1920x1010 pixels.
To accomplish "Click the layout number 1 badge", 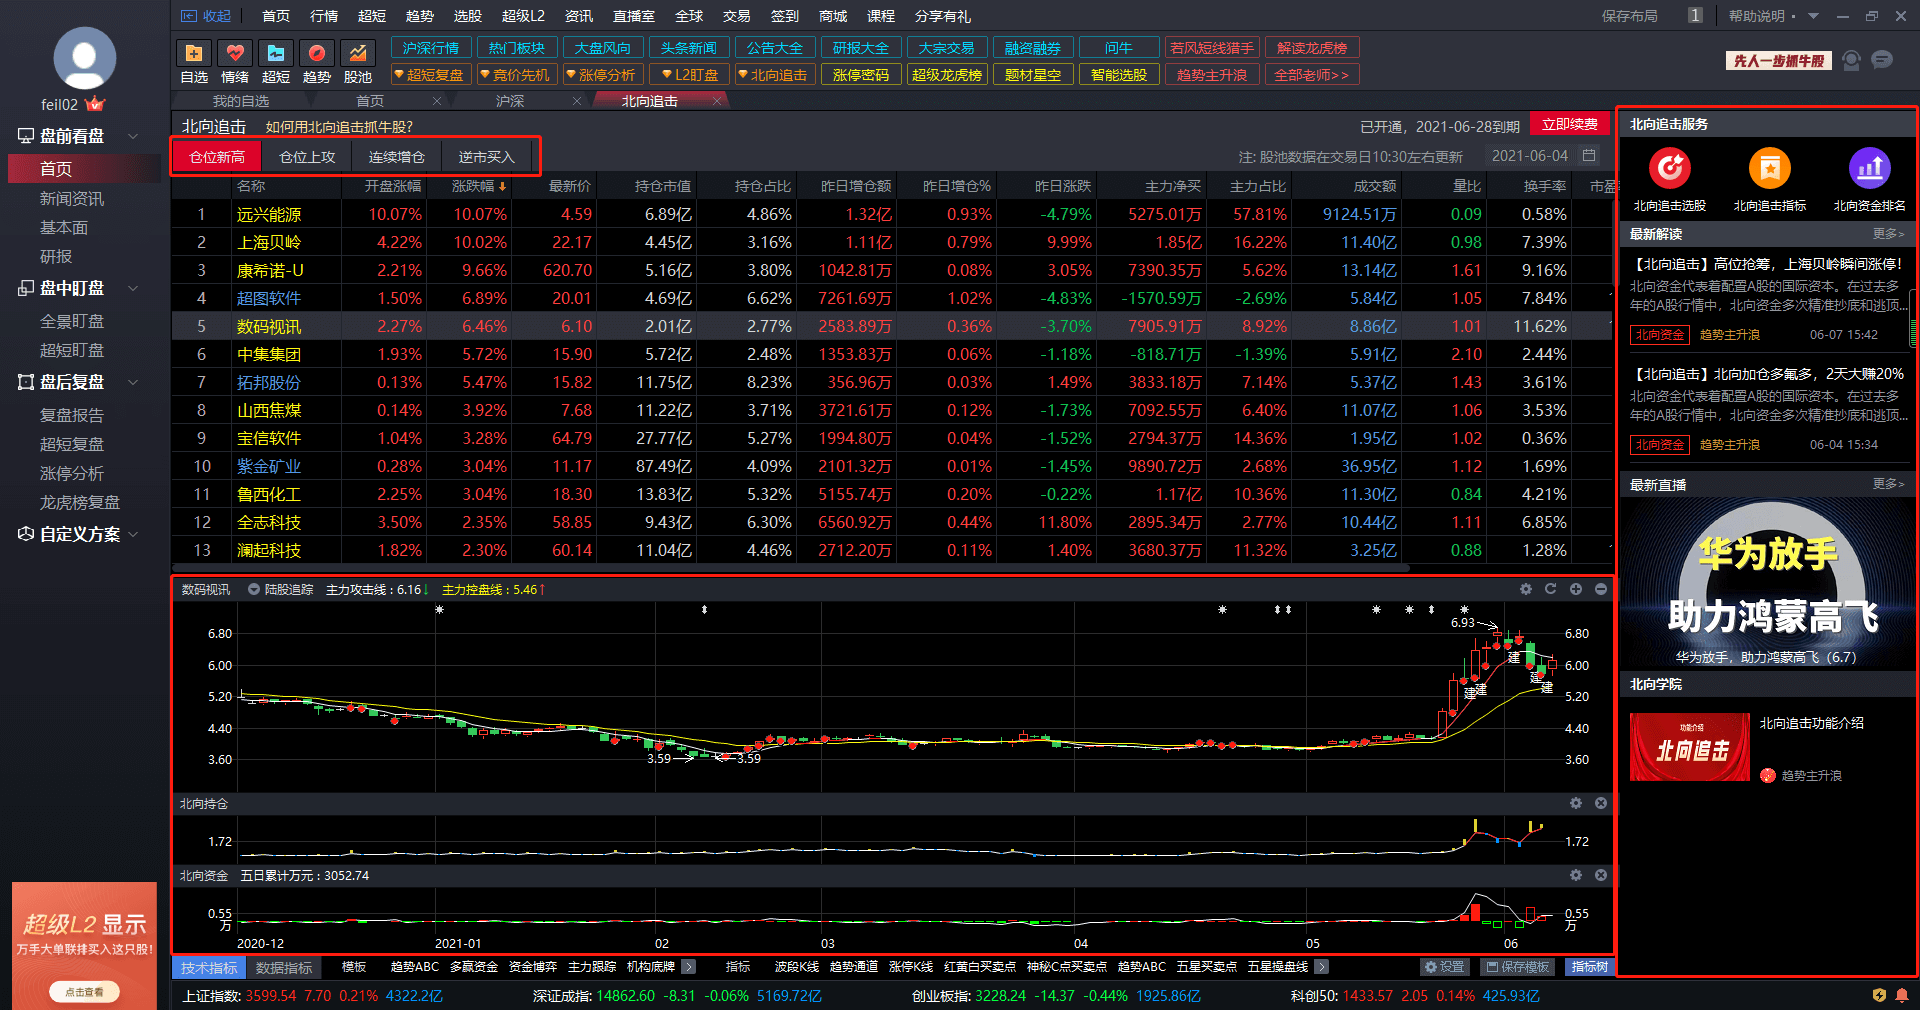I will [x=1695, y=15].
